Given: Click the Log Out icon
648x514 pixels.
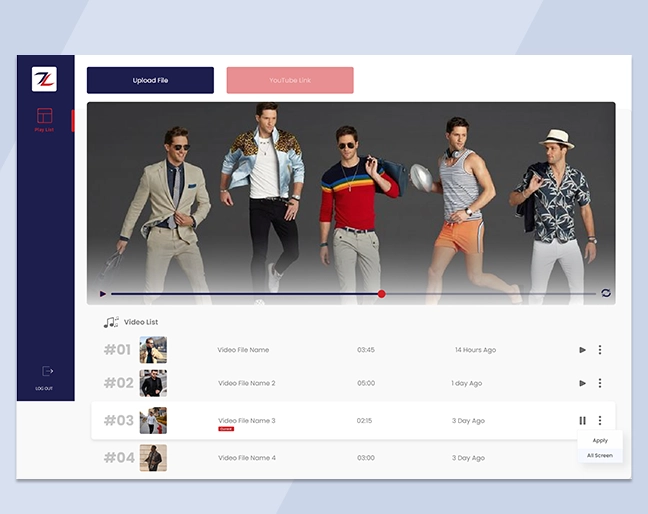Looking at the screenshot, I should [44, 371].
